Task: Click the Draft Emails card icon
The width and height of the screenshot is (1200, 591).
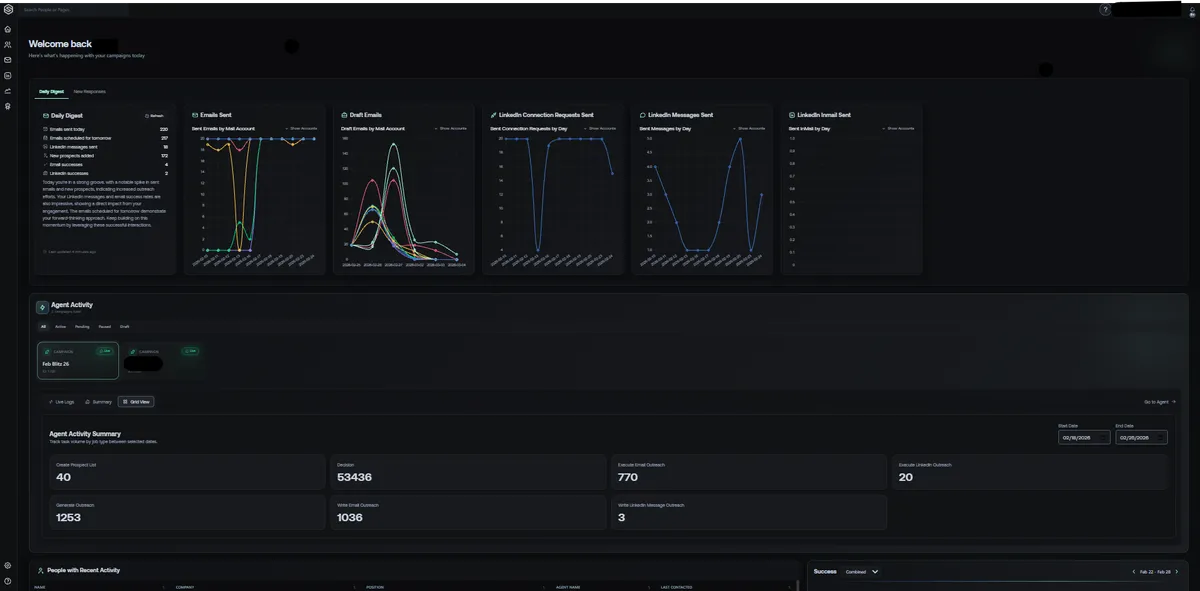Action: 344,115
